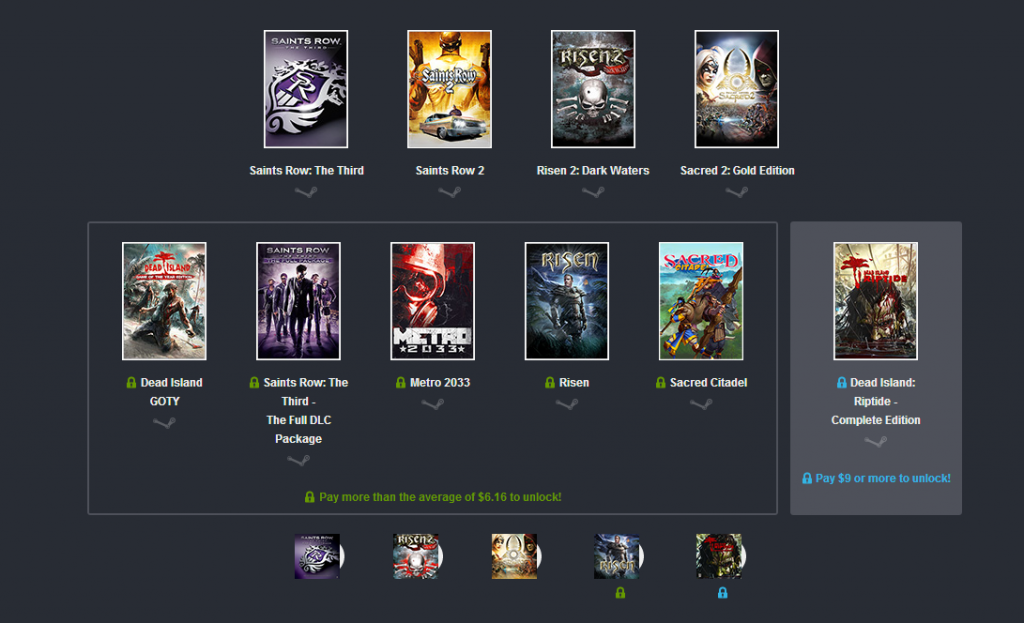Click the green lock next to Metro 2033
The width and height of the screenshot is (1024, 623).
coord(401,383)
